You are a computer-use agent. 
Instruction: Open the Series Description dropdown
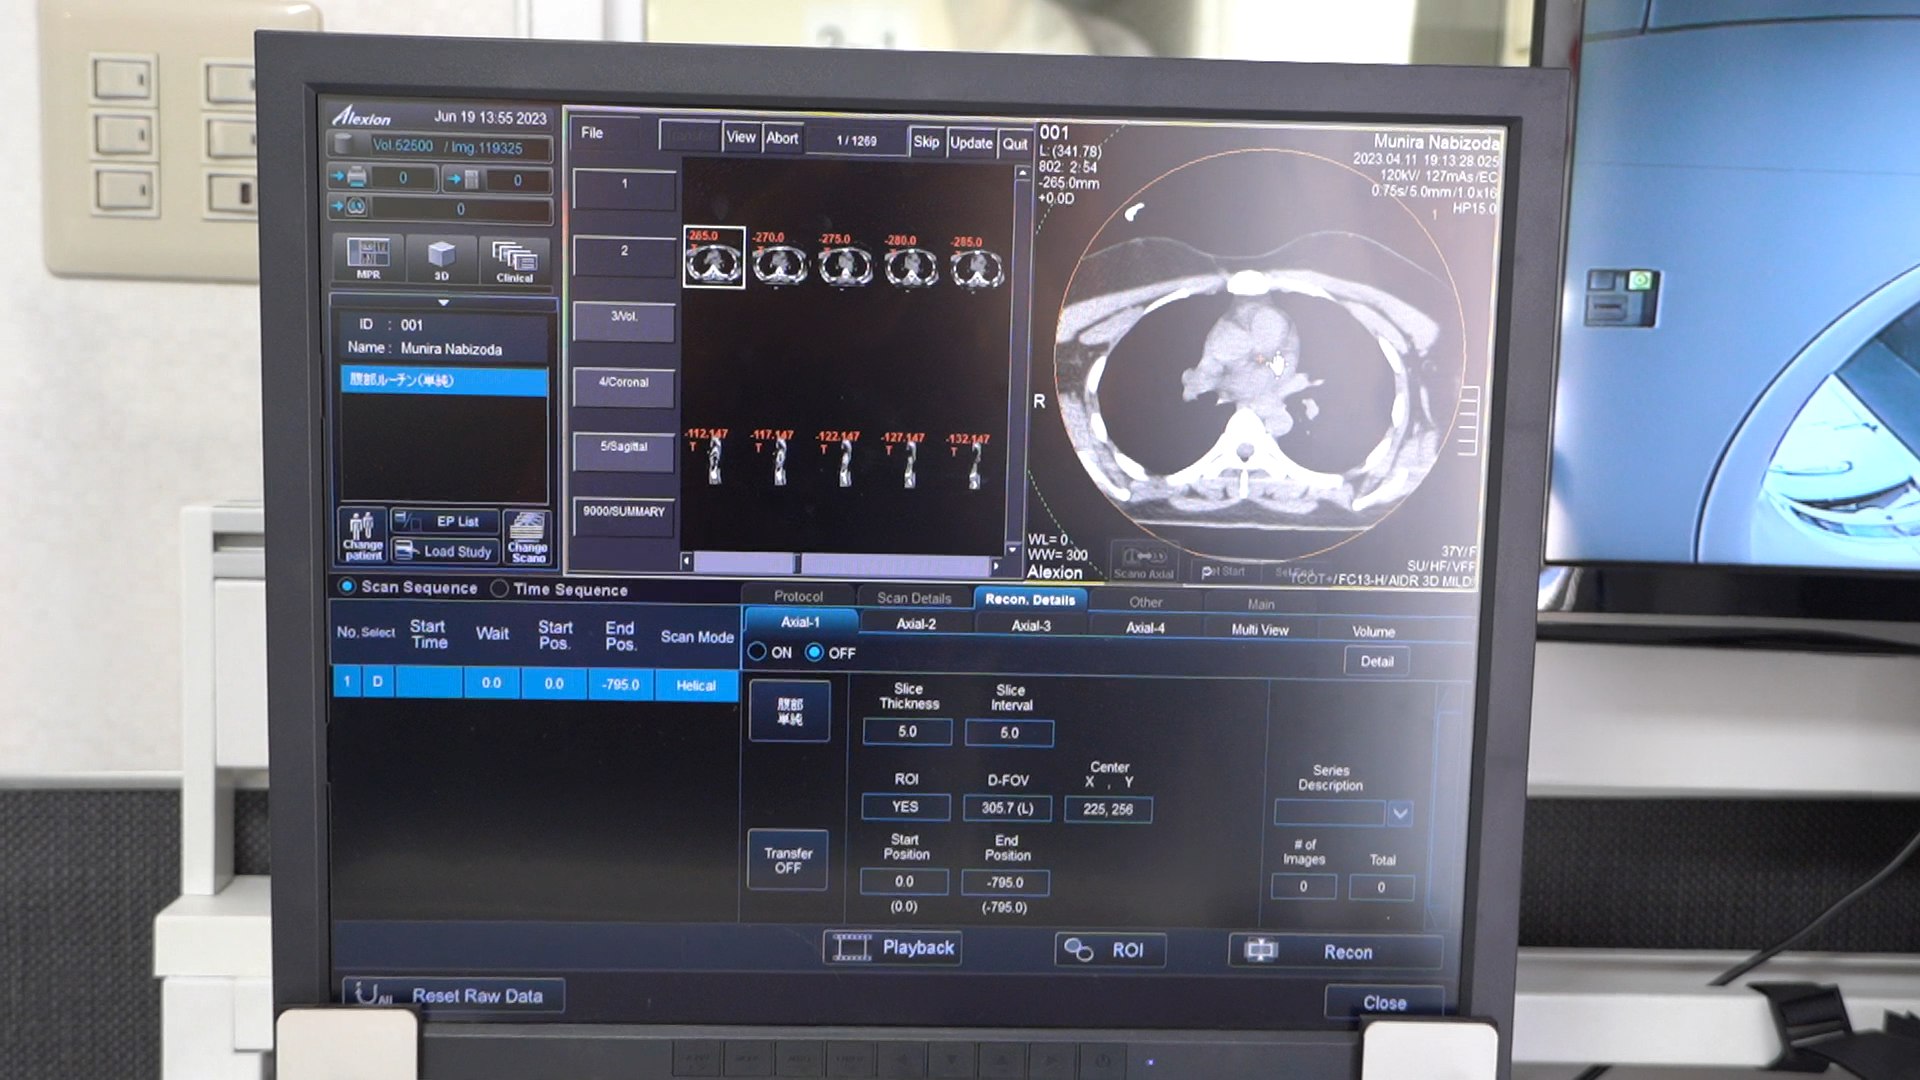(x=1400, y=813)
